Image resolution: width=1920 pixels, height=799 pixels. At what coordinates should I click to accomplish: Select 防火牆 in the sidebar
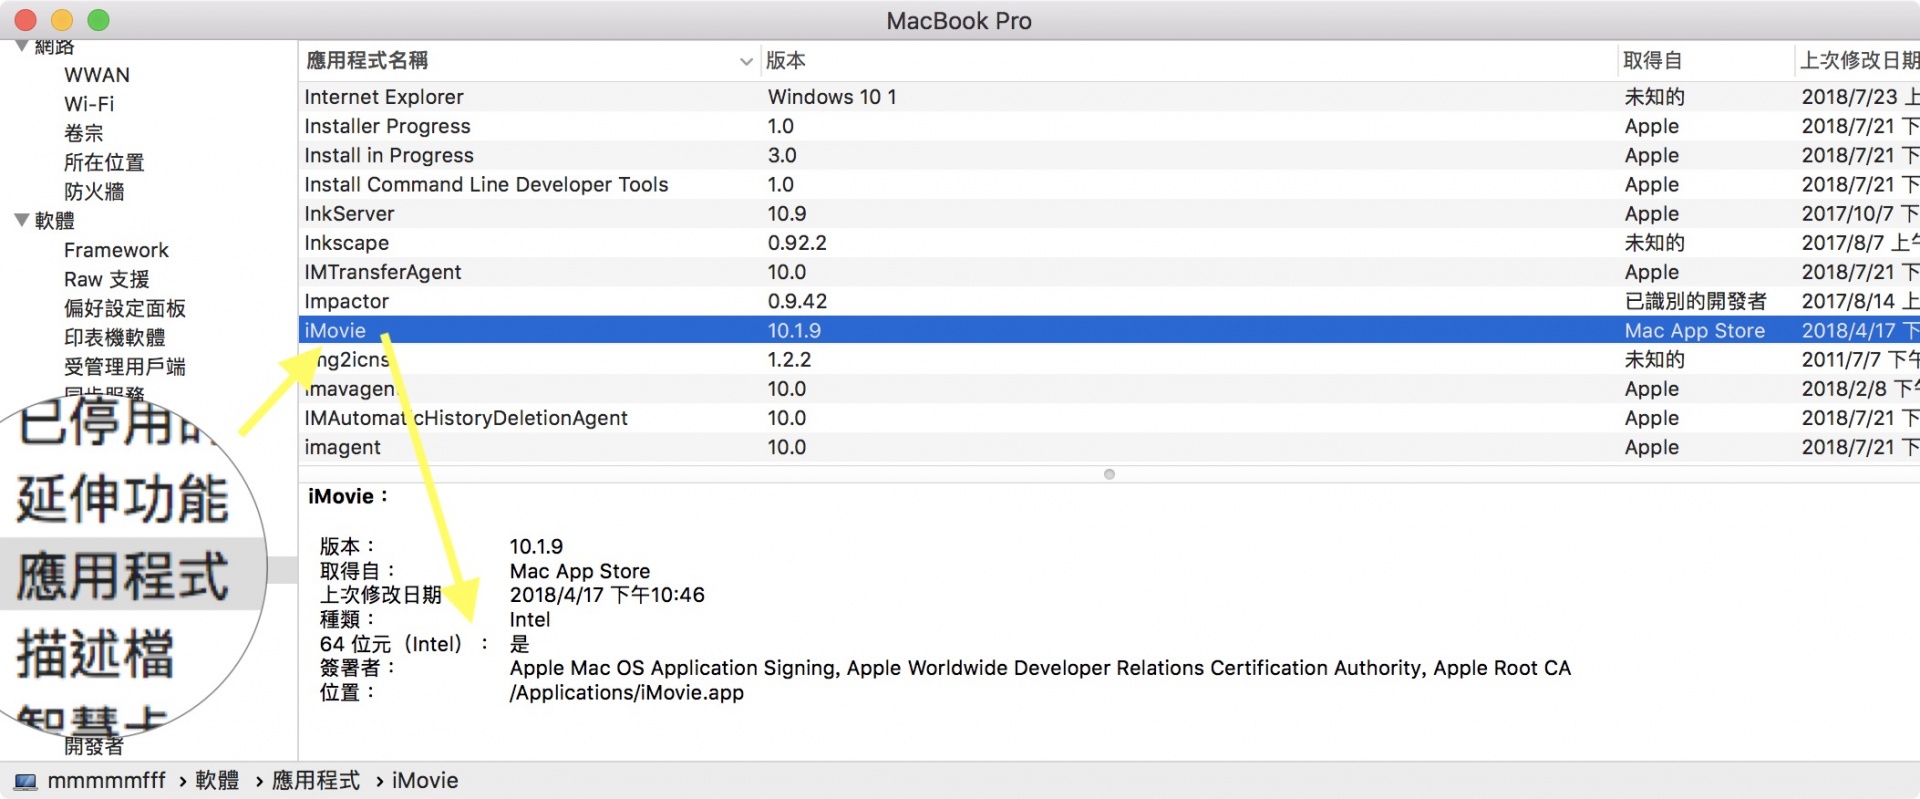pos(94,191)
